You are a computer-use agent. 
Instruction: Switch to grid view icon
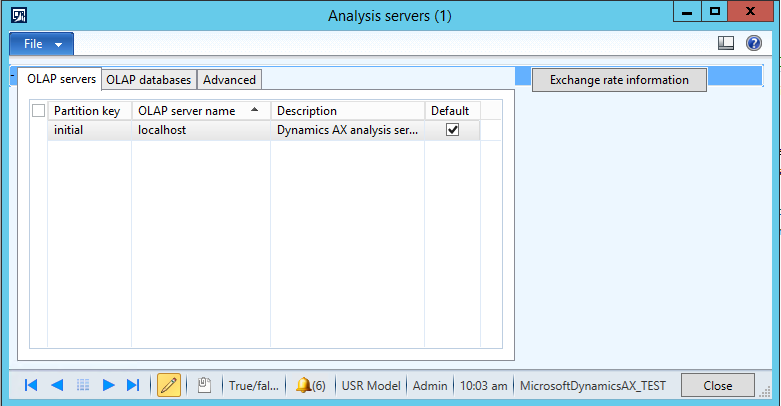tap(83, 385)
